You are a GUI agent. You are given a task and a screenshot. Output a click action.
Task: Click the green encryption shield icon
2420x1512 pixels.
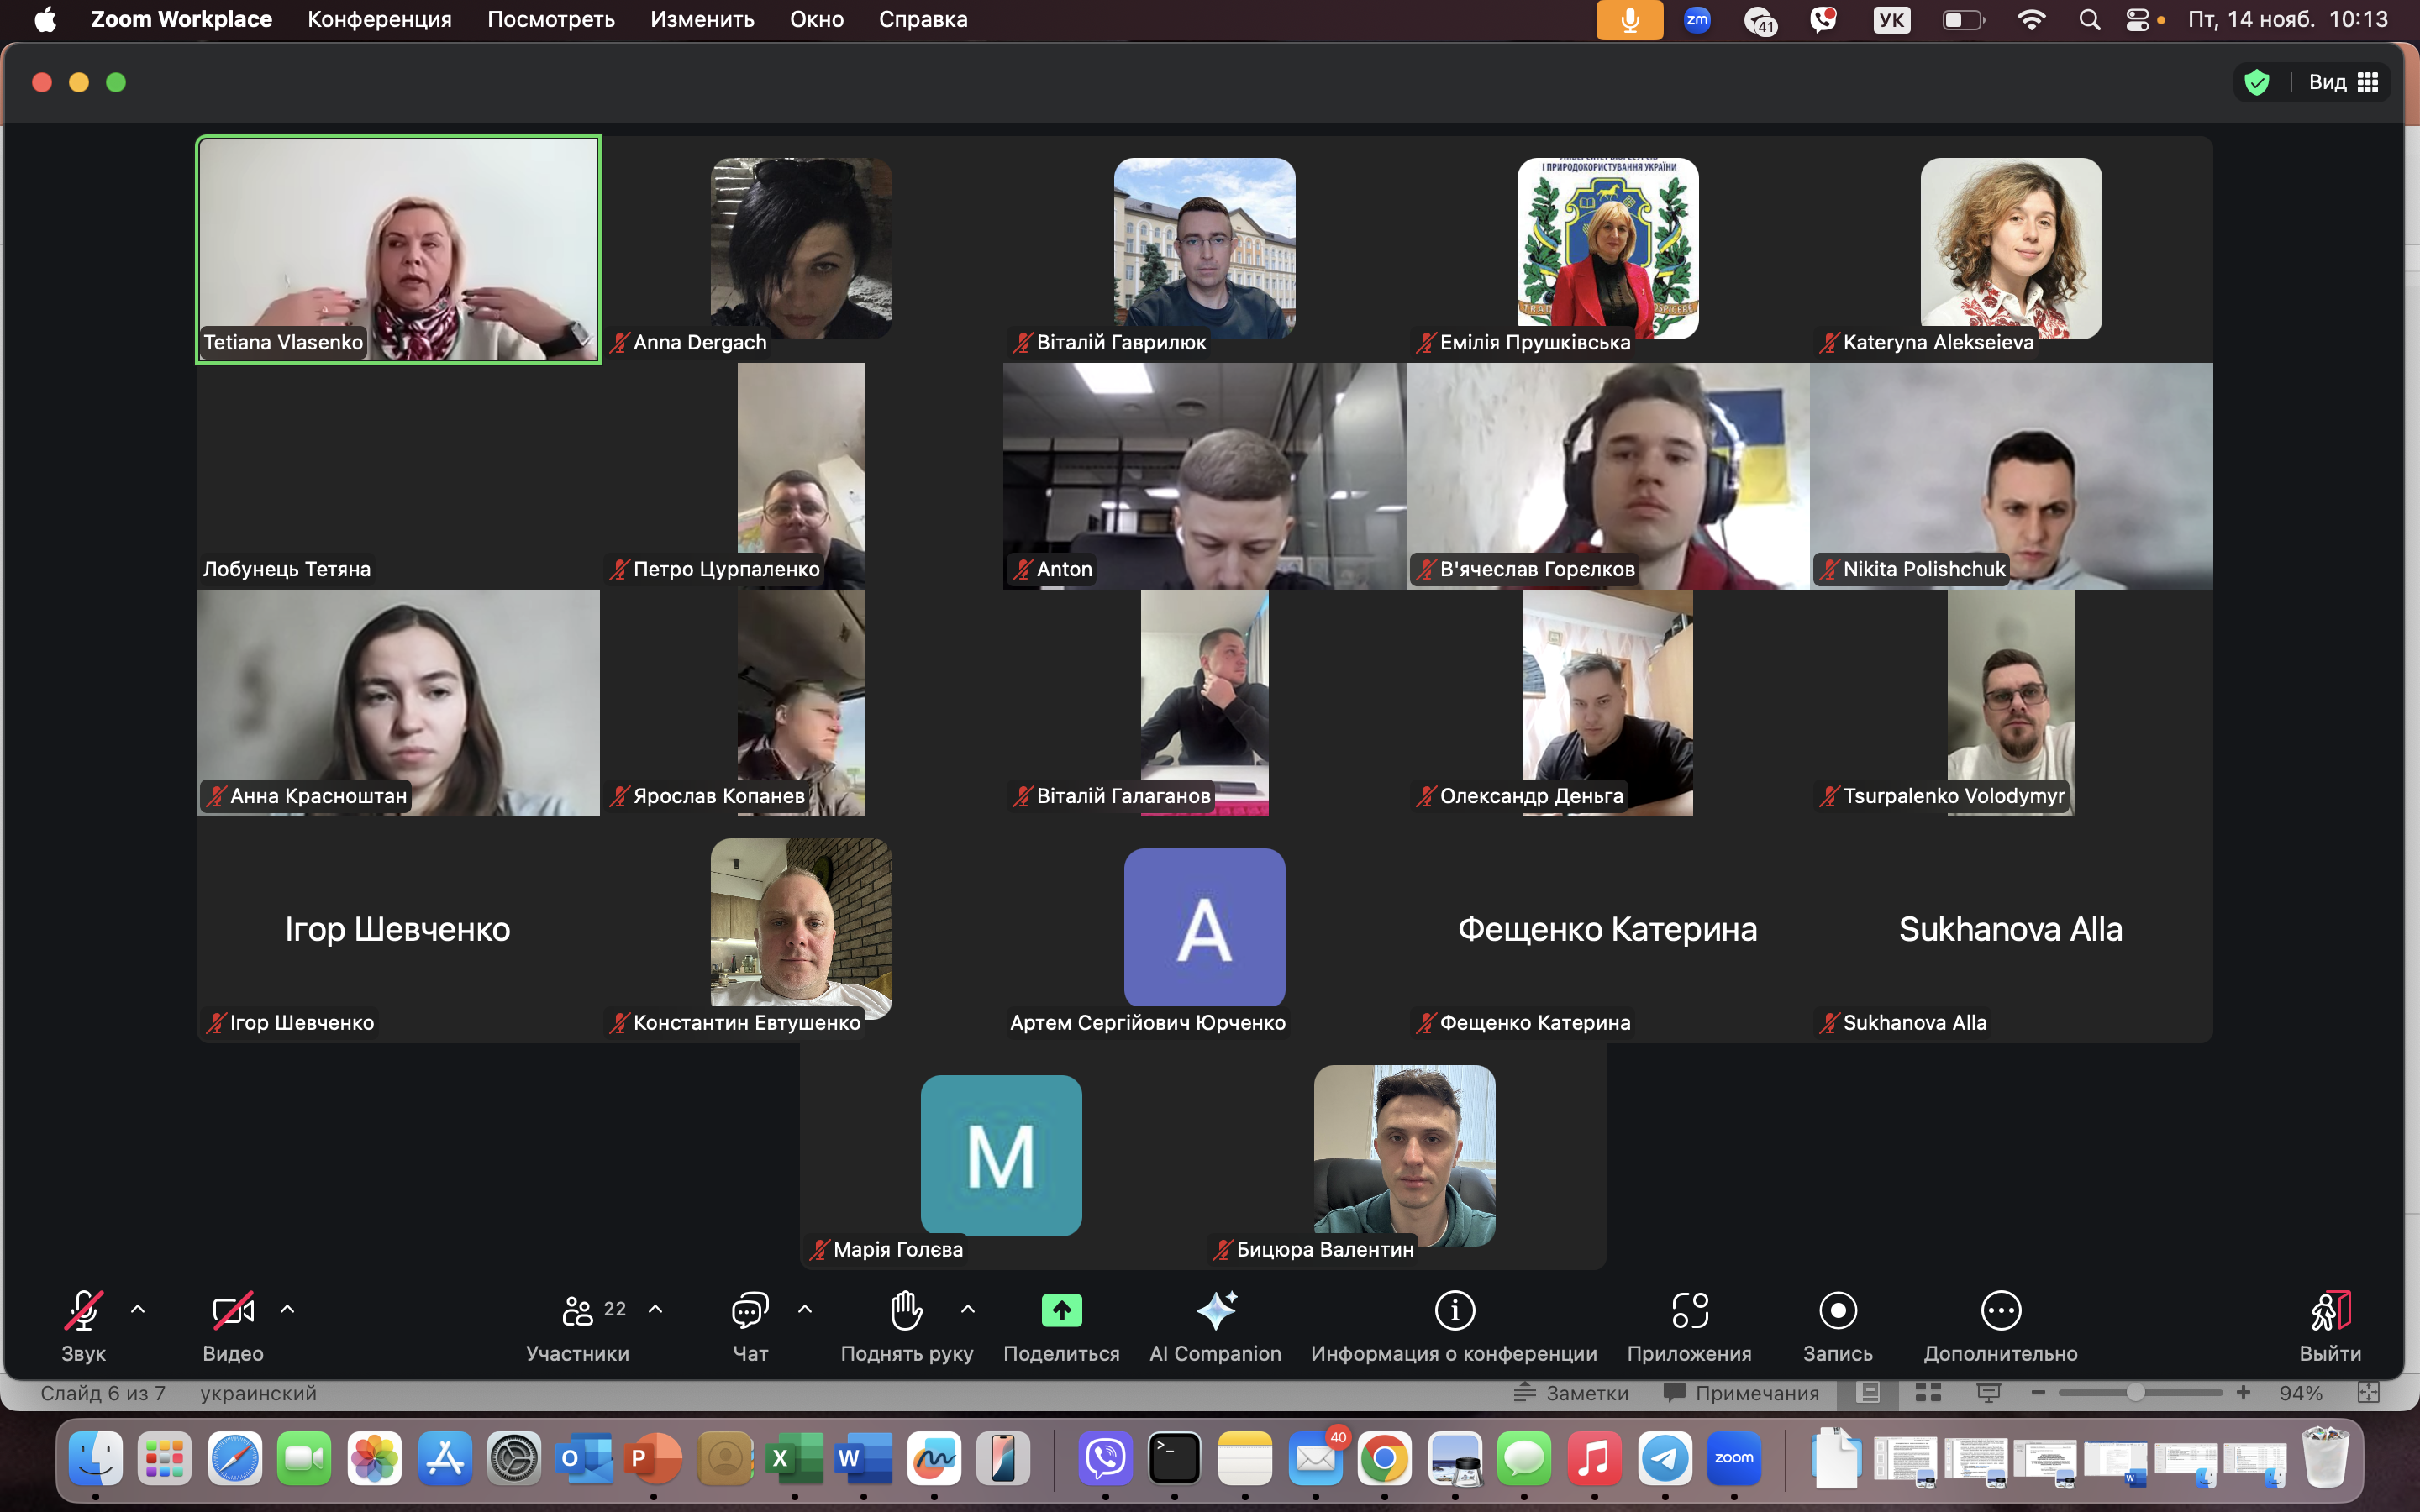[2256, 82]
